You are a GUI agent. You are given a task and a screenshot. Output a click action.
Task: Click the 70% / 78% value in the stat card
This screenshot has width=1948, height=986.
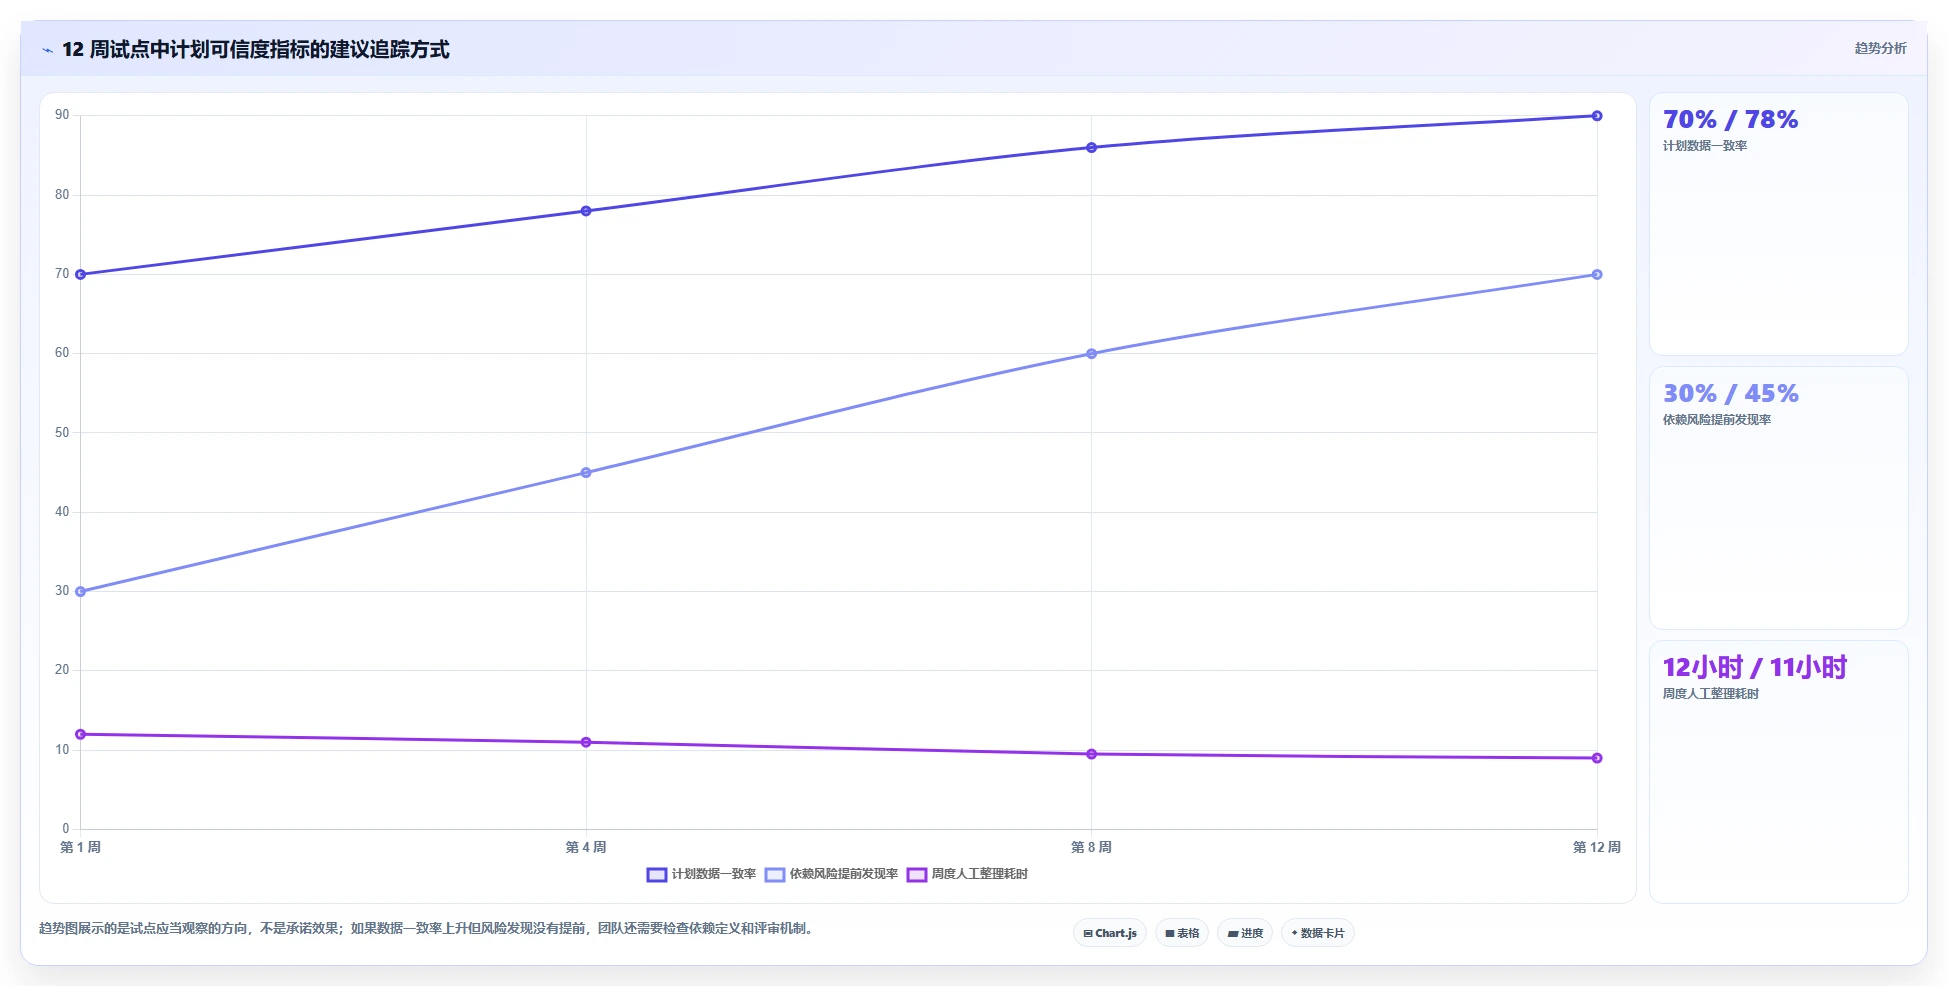(x=1730, y=120)
